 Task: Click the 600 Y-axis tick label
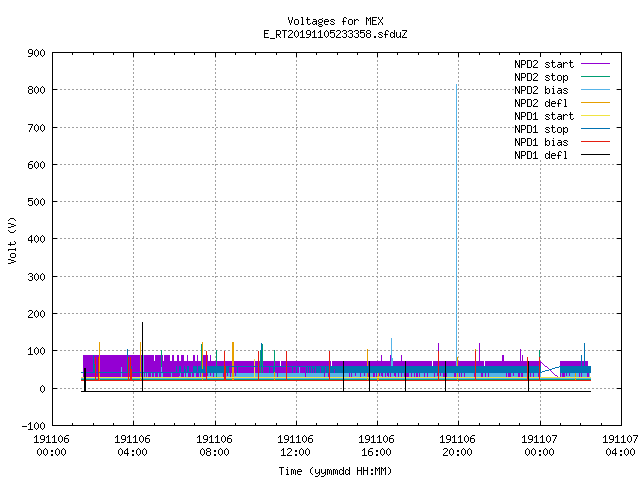[x=36, y=165]
